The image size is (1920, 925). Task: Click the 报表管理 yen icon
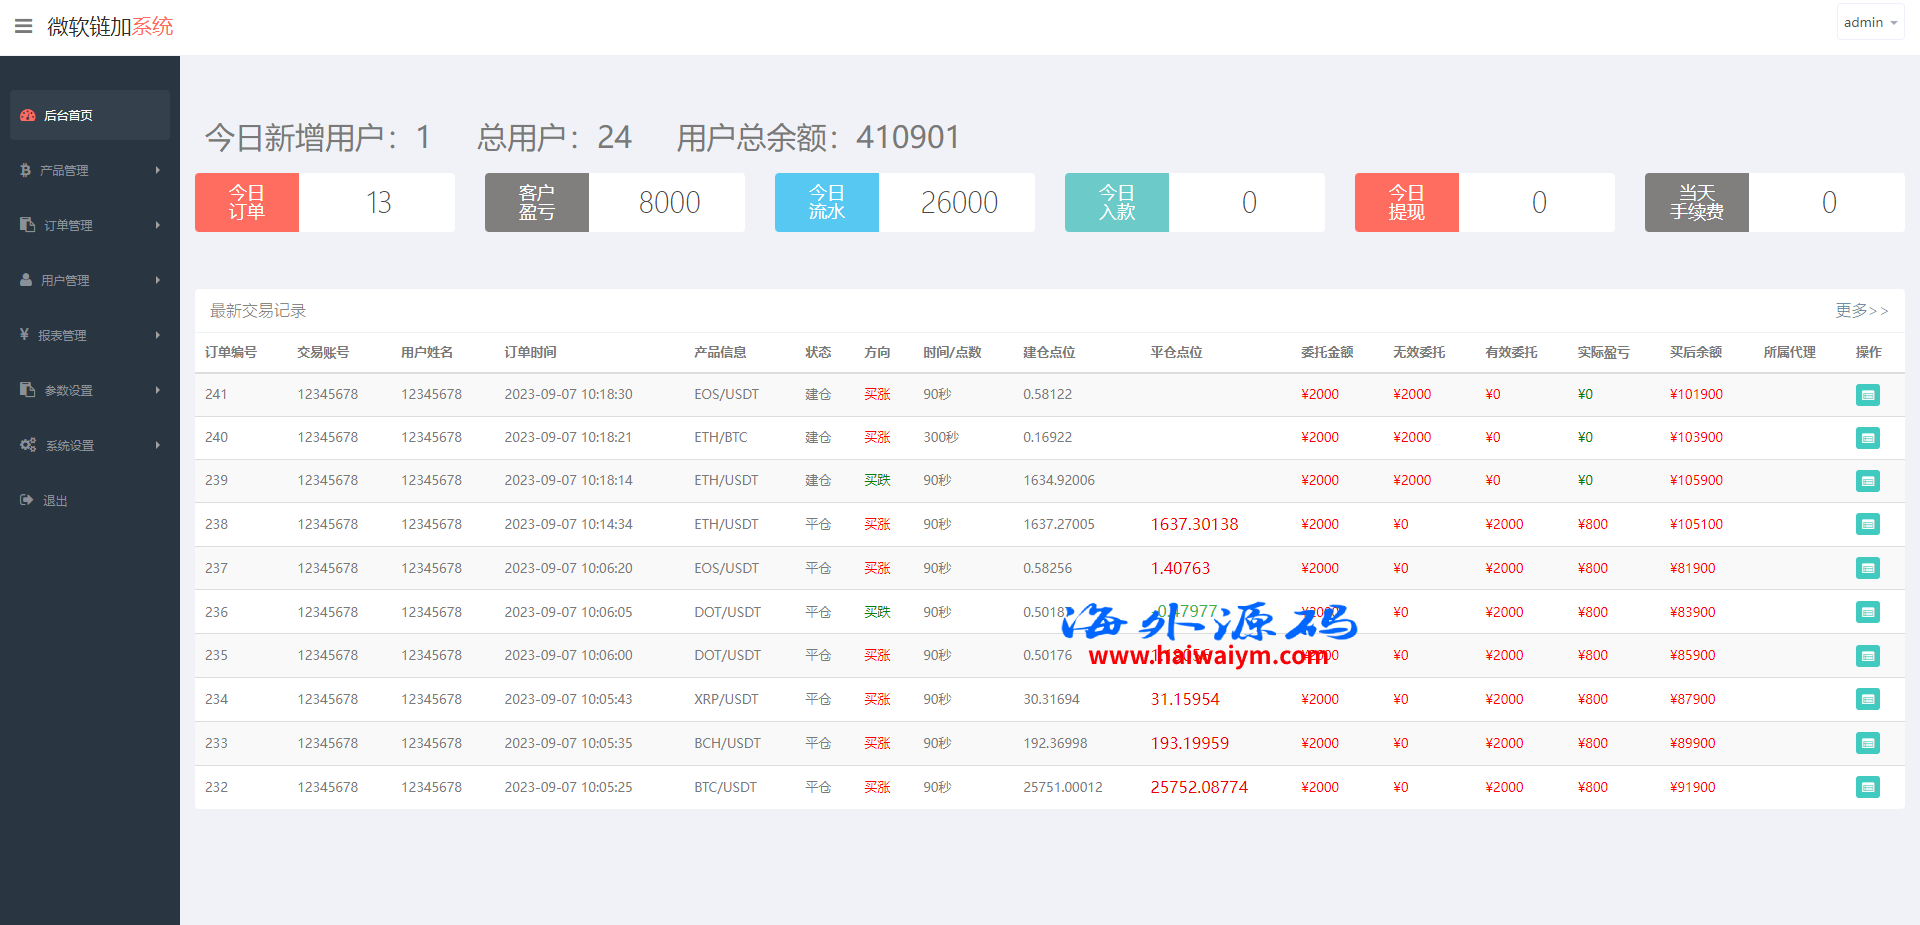tap(24, 334)
